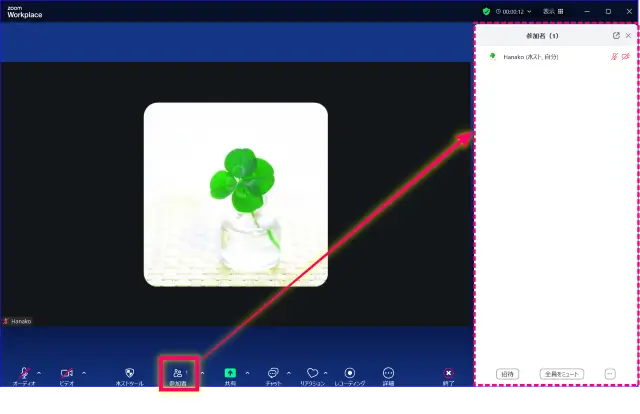Open the Chat (チャット) icon
640x414 pixels.
click(x=273, y=374)
